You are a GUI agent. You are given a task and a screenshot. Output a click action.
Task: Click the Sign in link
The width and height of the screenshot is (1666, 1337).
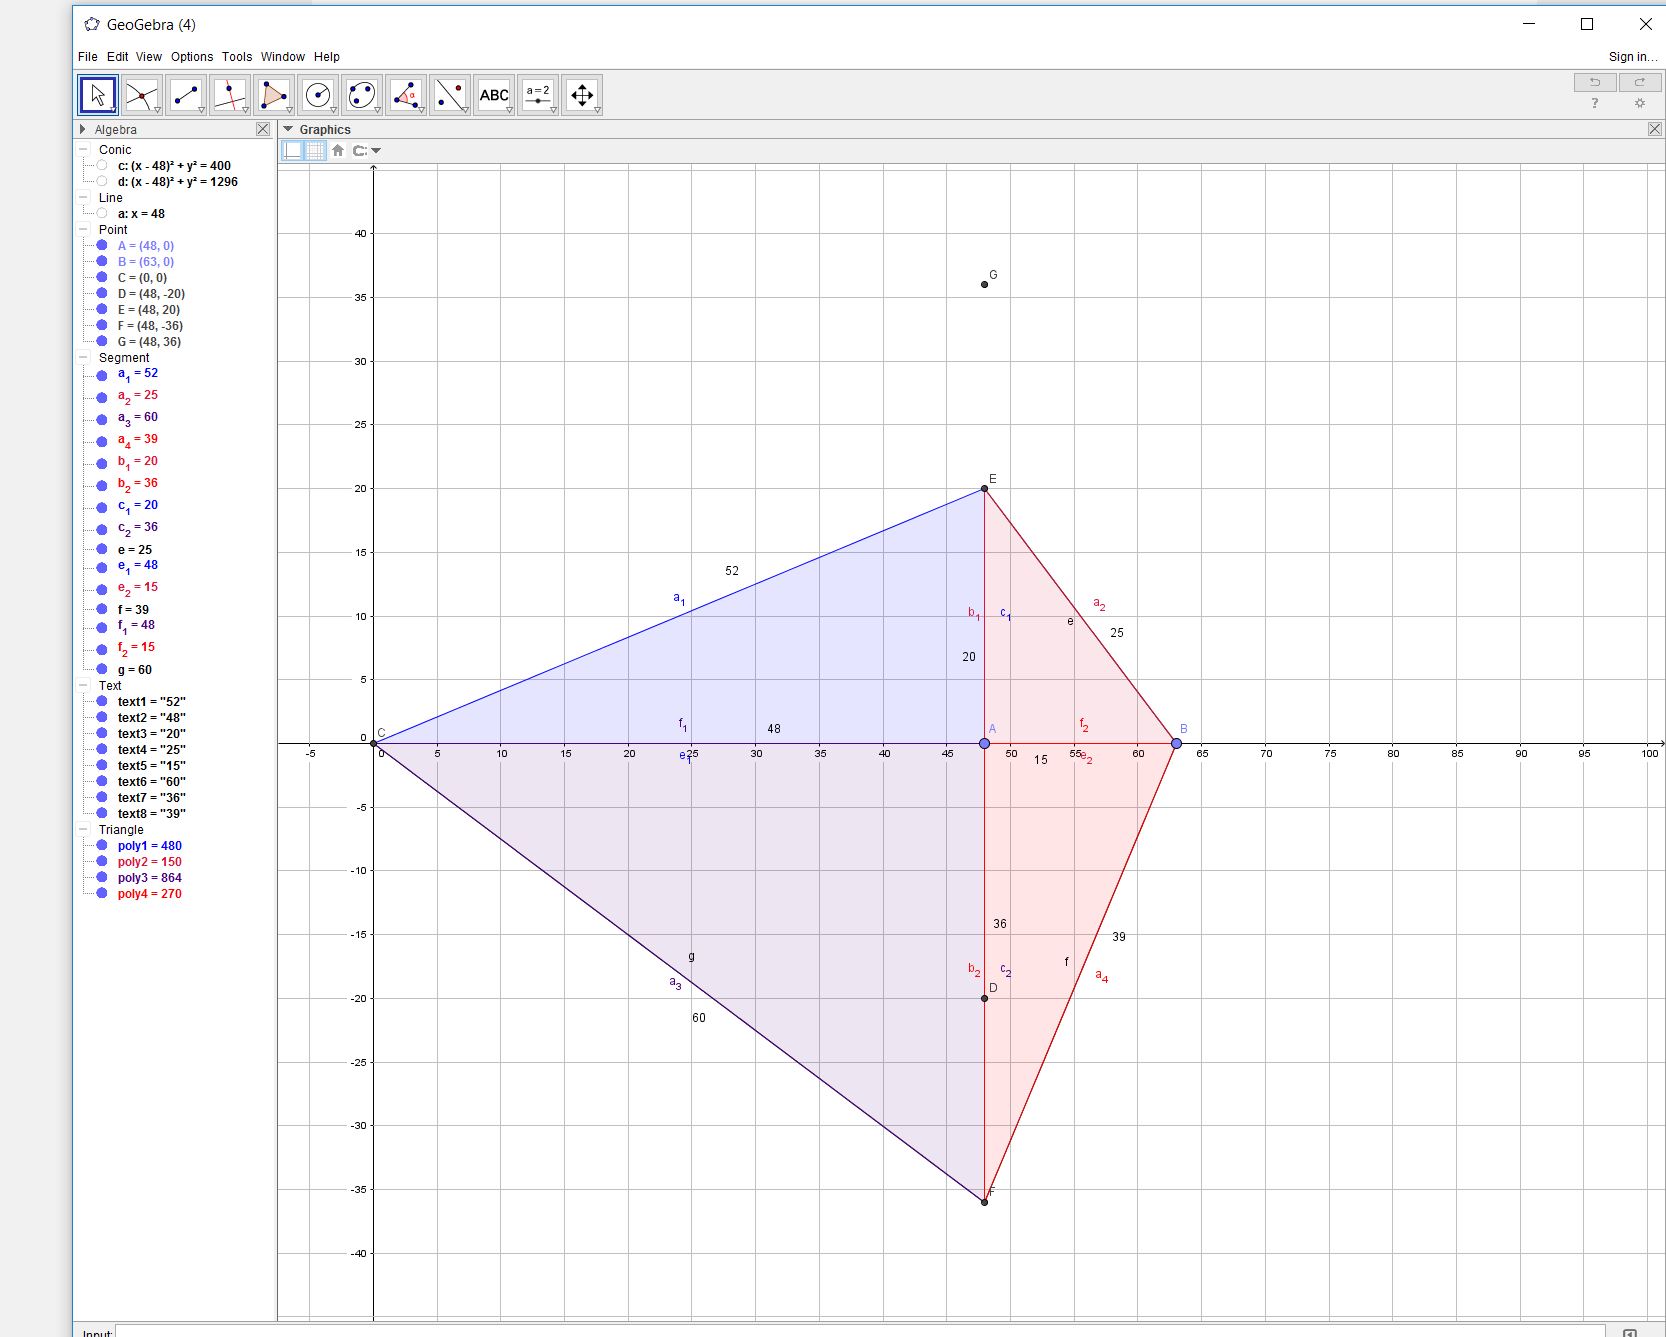click(1632, 57)
